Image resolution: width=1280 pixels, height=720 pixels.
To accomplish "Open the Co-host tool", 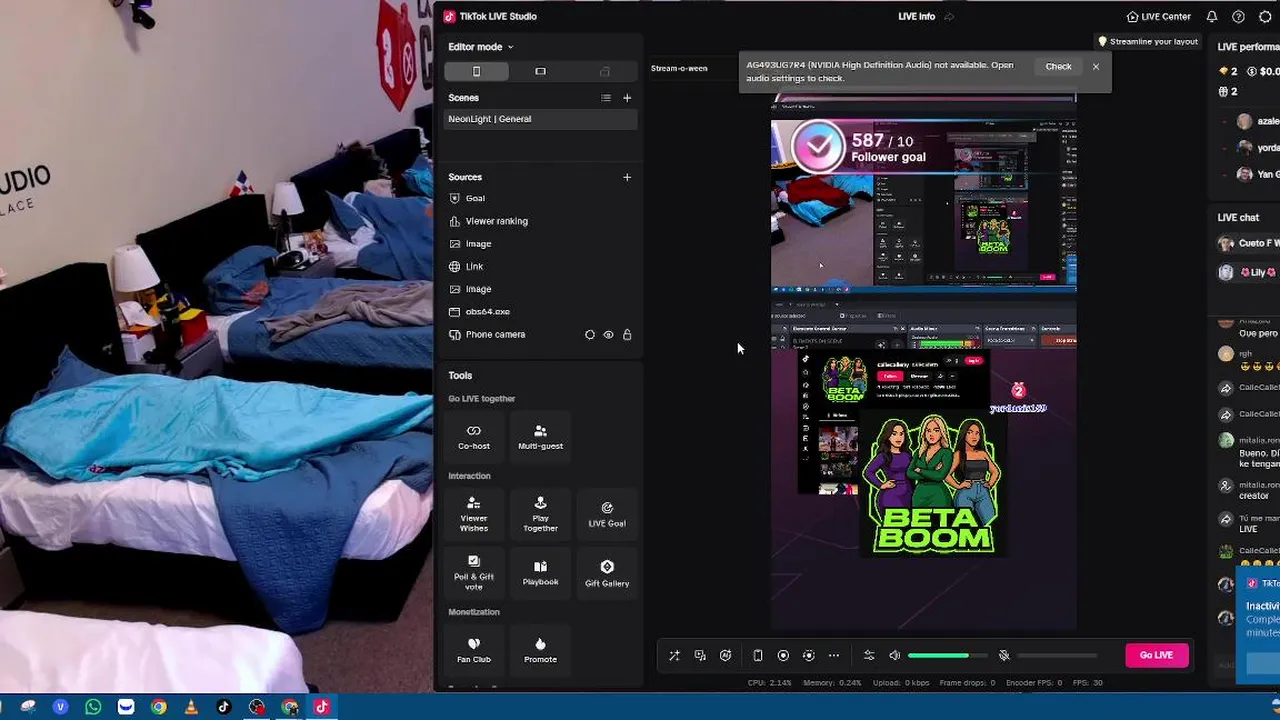I will [474, 437].
